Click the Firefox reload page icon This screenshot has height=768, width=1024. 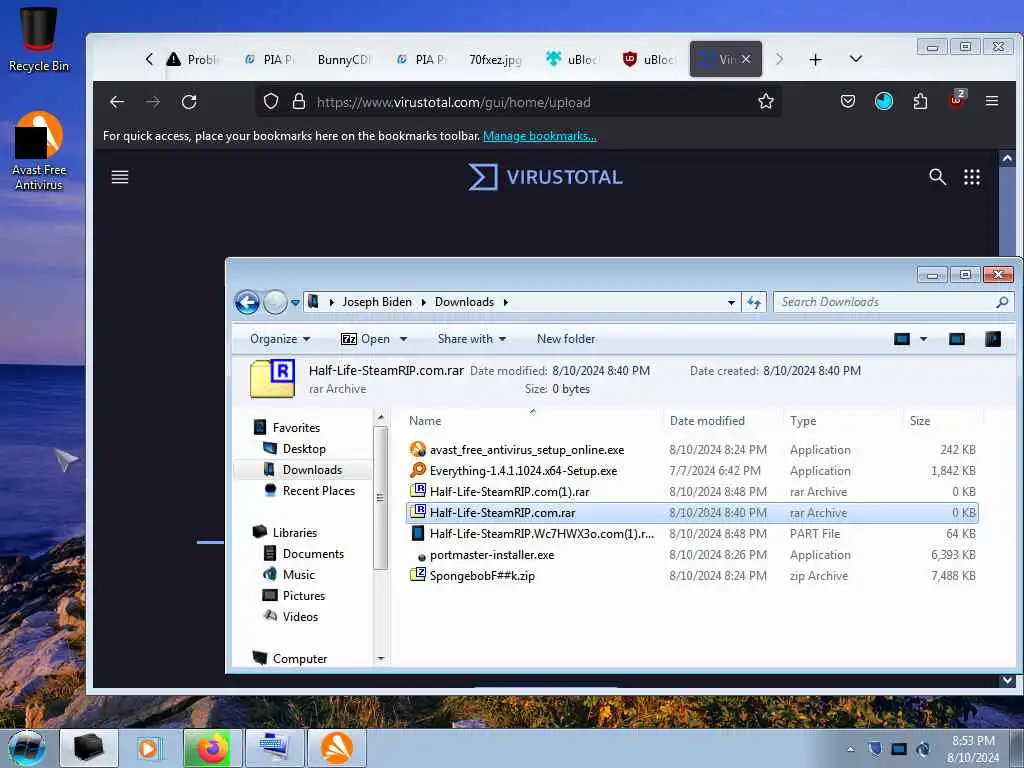(189, 102)
